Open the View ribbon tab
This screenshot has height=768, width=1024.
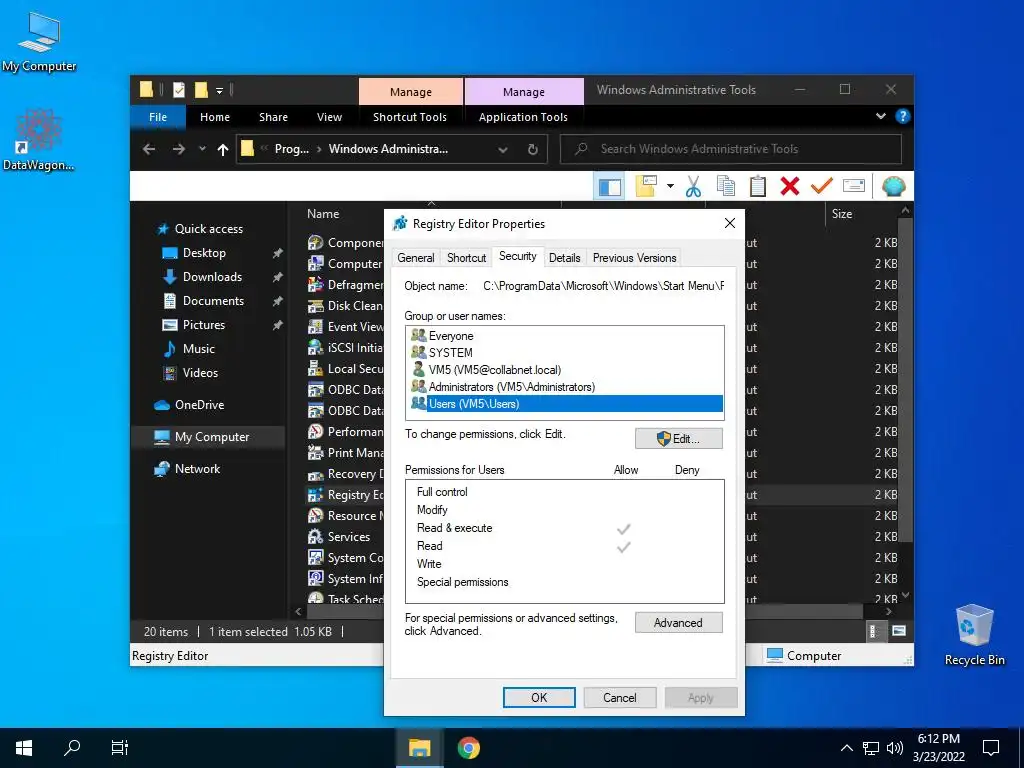click(329, 117)
